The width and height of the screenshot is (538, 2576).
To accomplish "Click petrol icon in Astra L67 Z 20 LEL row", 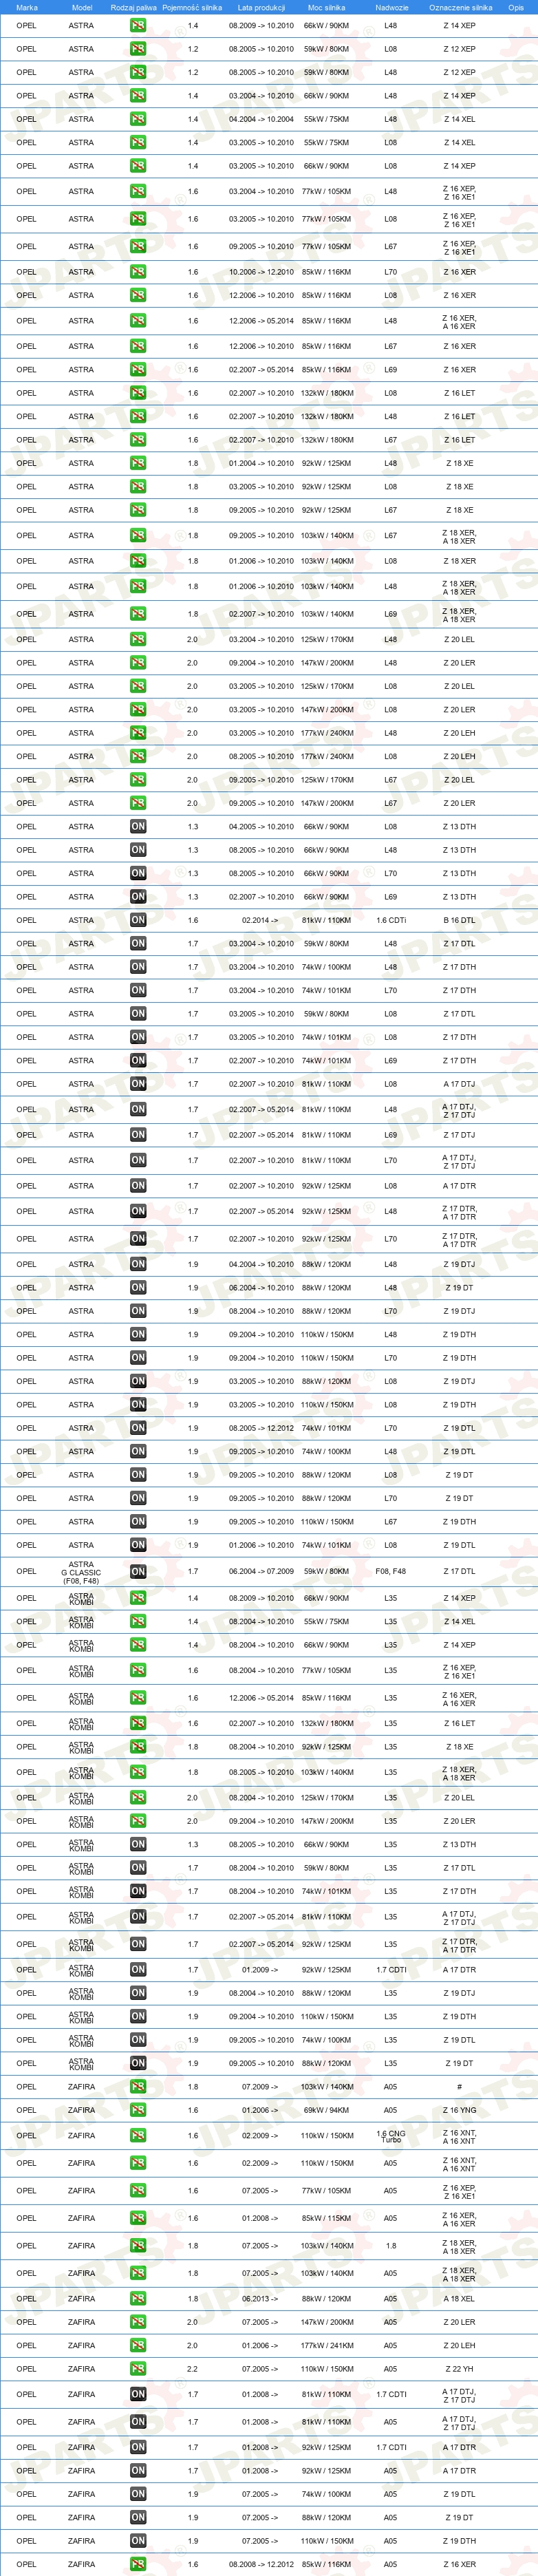I will click(x=138, y=780).
